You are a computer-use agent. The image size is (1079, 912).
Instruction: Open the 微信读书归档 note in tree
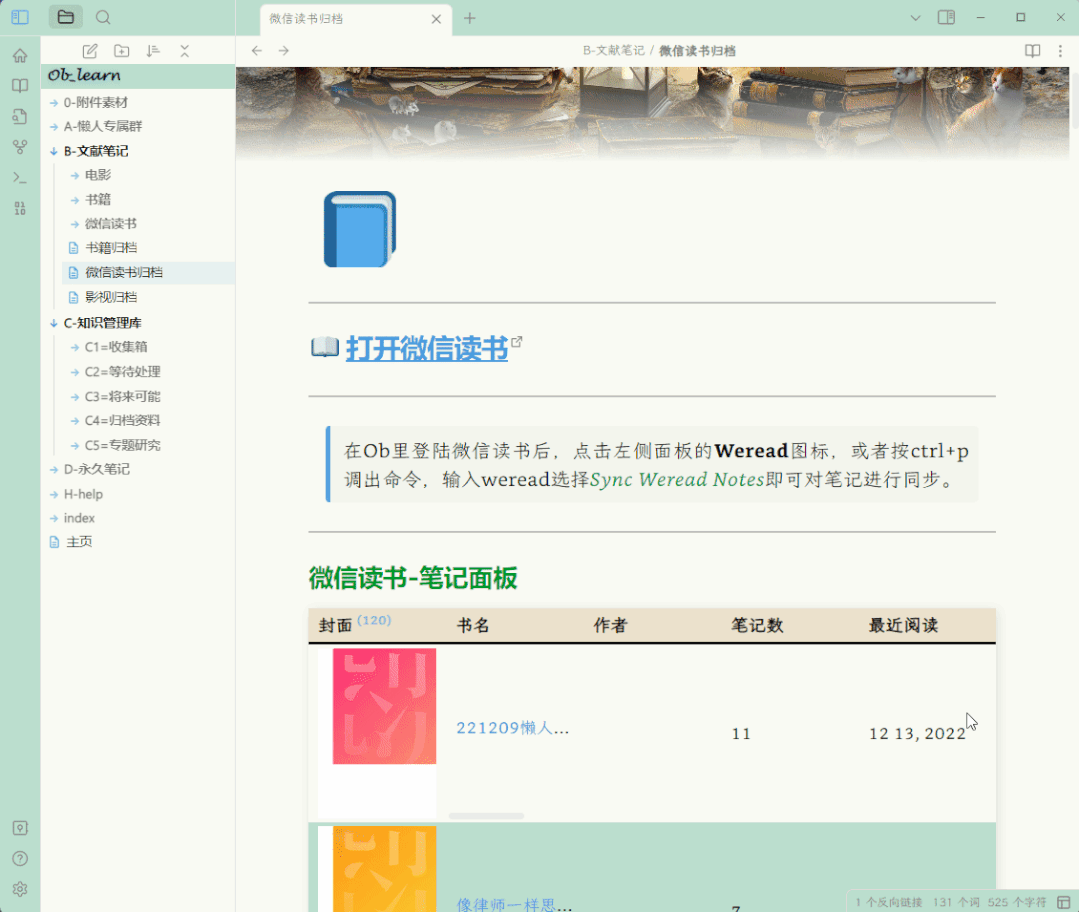[149, 273]
